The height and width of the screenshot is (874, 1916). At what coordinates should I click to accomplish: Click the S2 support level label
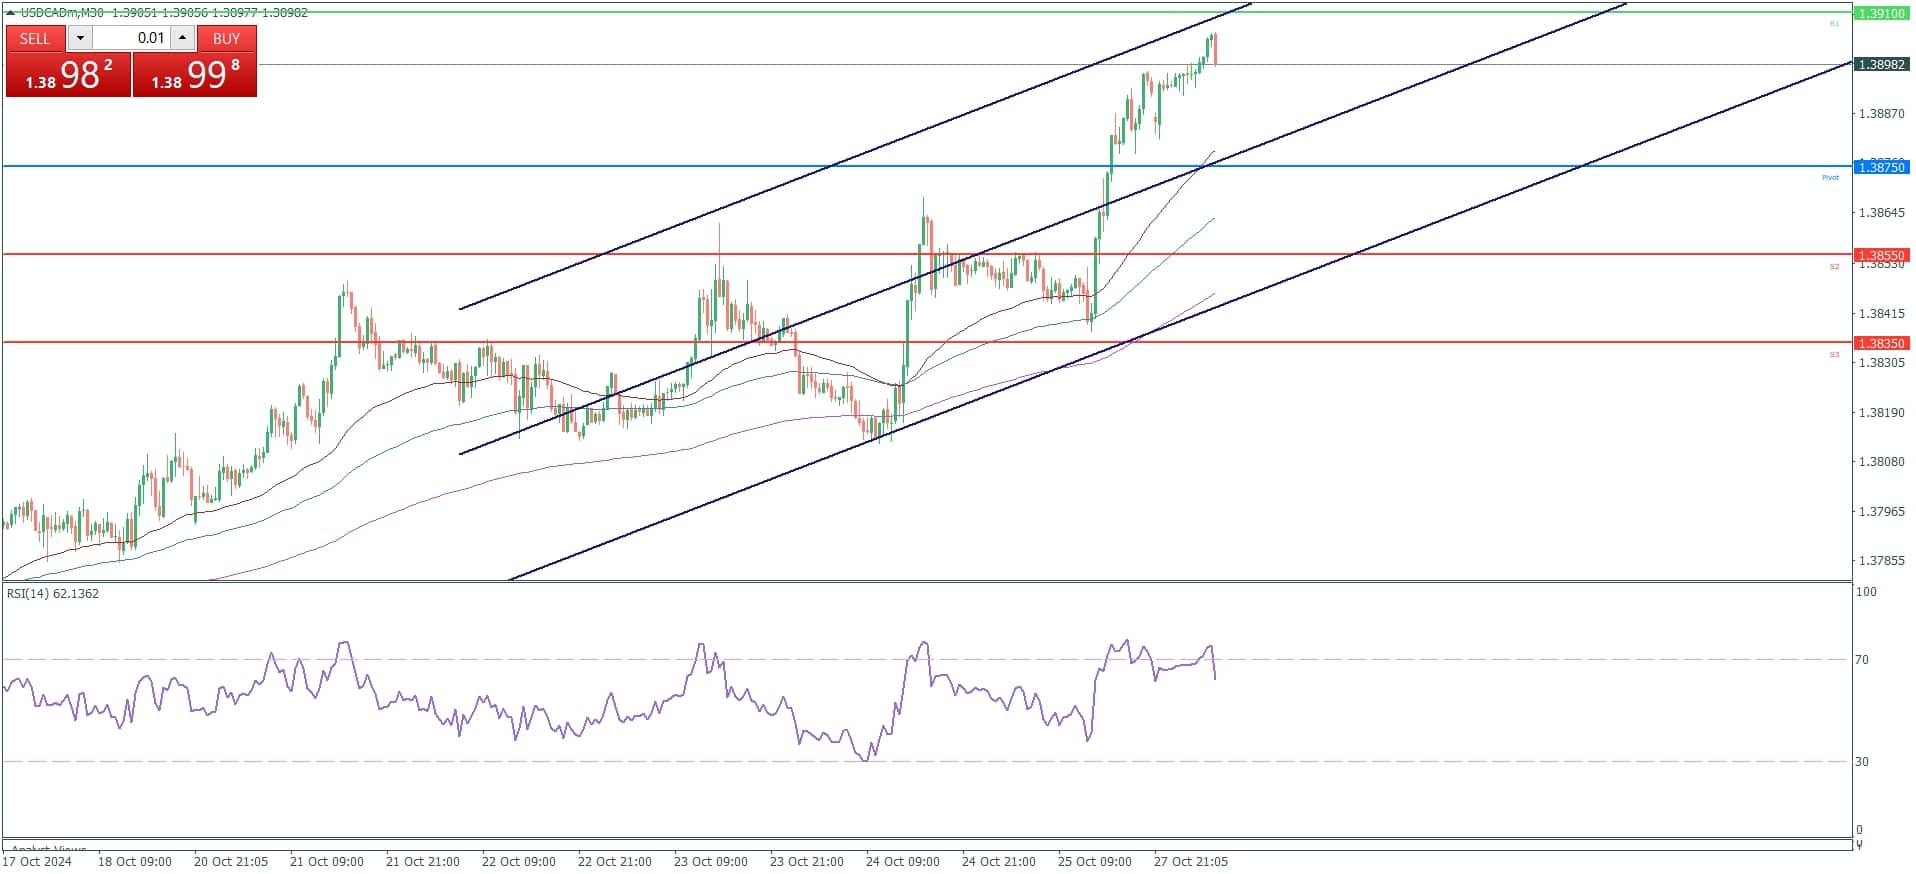click(x=1834, y=266)
